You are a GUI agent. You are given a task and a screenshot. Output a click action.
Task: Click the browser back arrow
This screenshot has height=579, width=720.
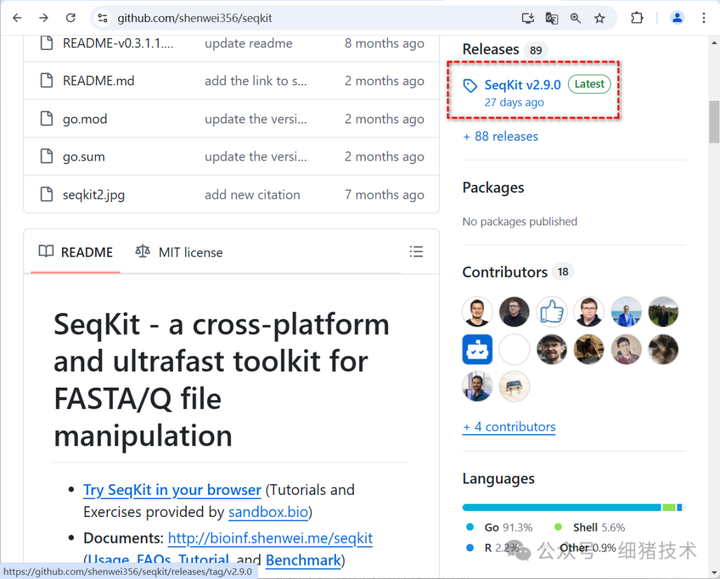[17, 18]
